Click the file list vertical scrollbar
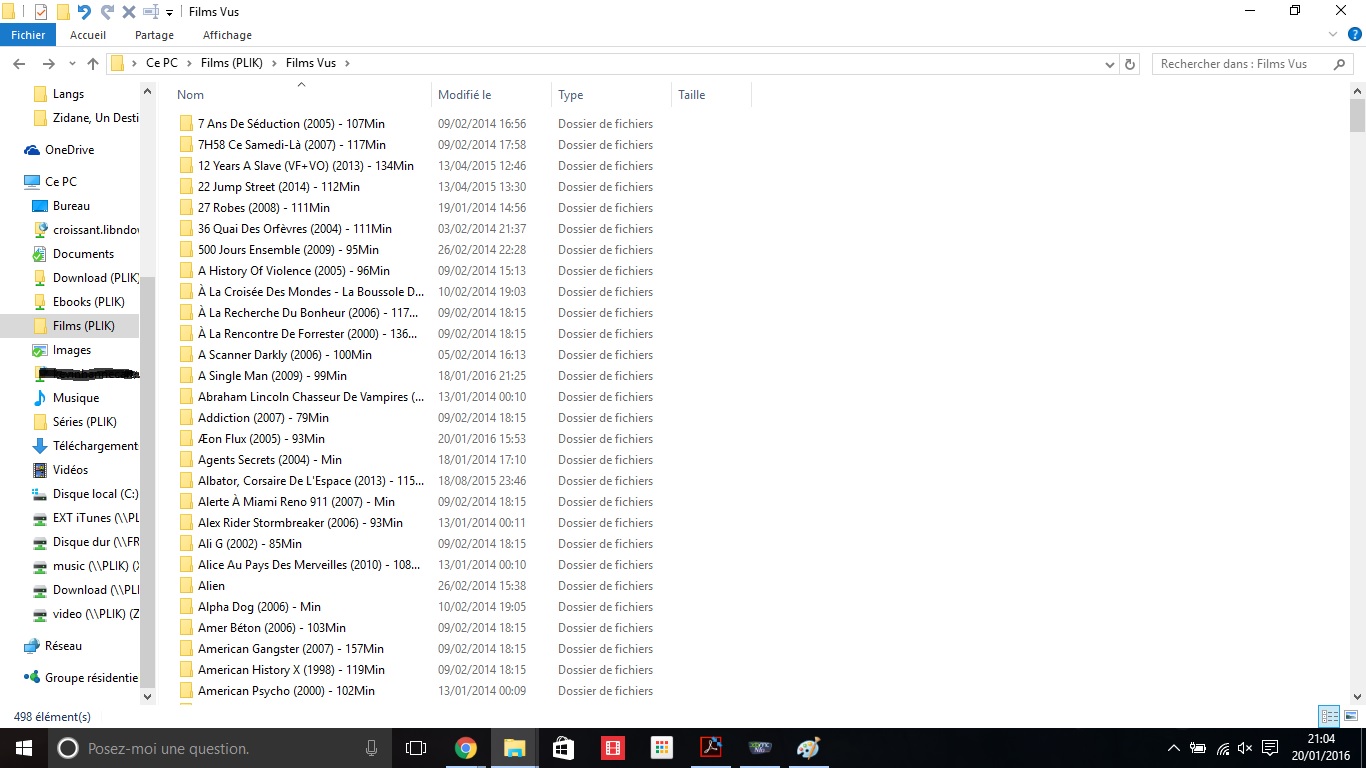Screen dimensions: 1366x768 click(x=1357, y=400)
